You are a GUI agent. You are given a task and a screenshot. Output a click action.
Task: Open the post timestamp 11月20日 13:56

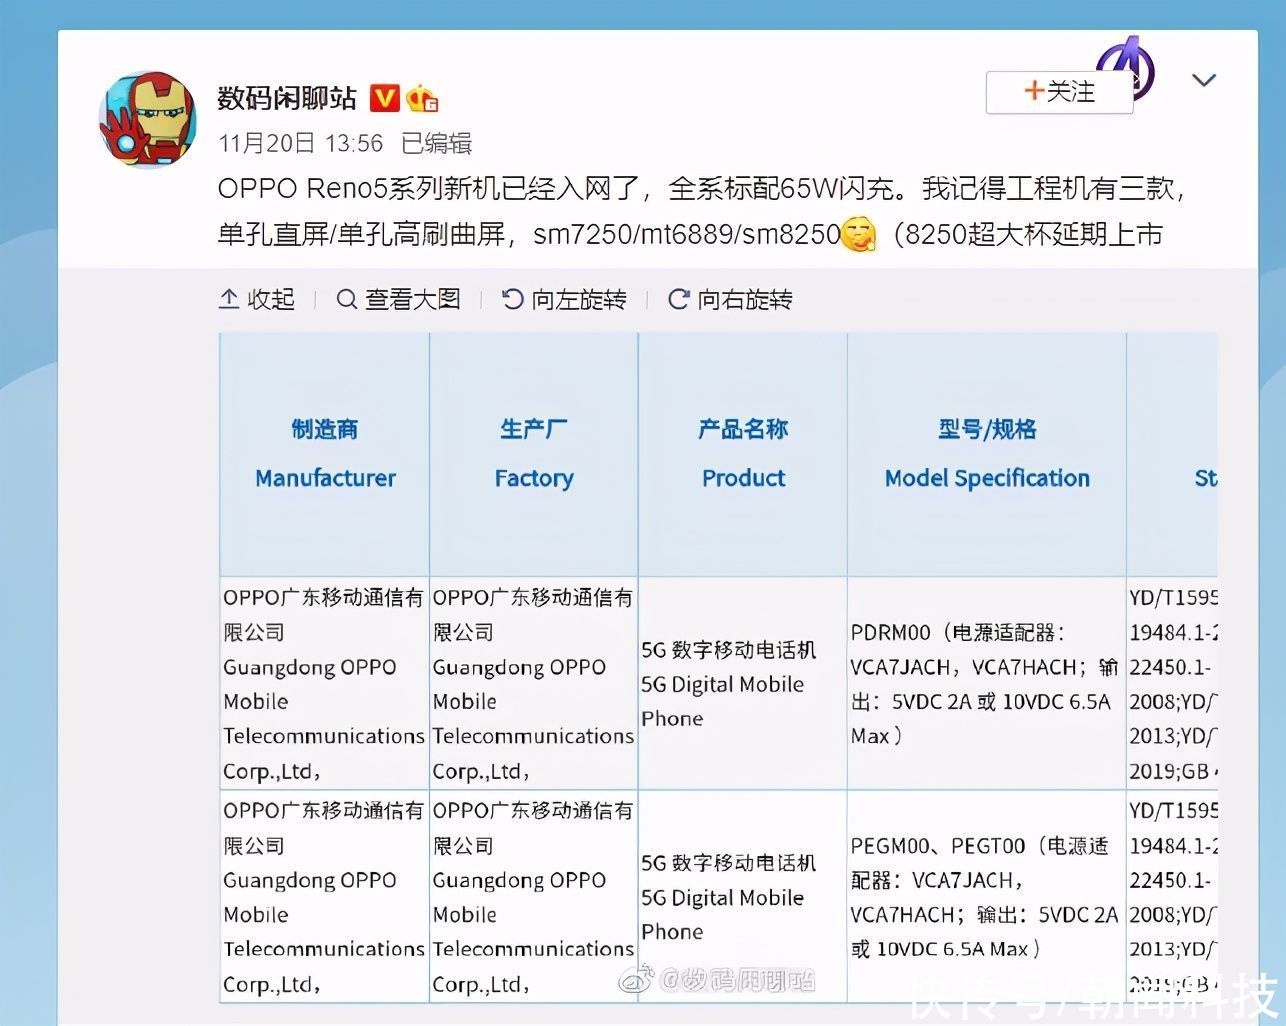[301, 144]
